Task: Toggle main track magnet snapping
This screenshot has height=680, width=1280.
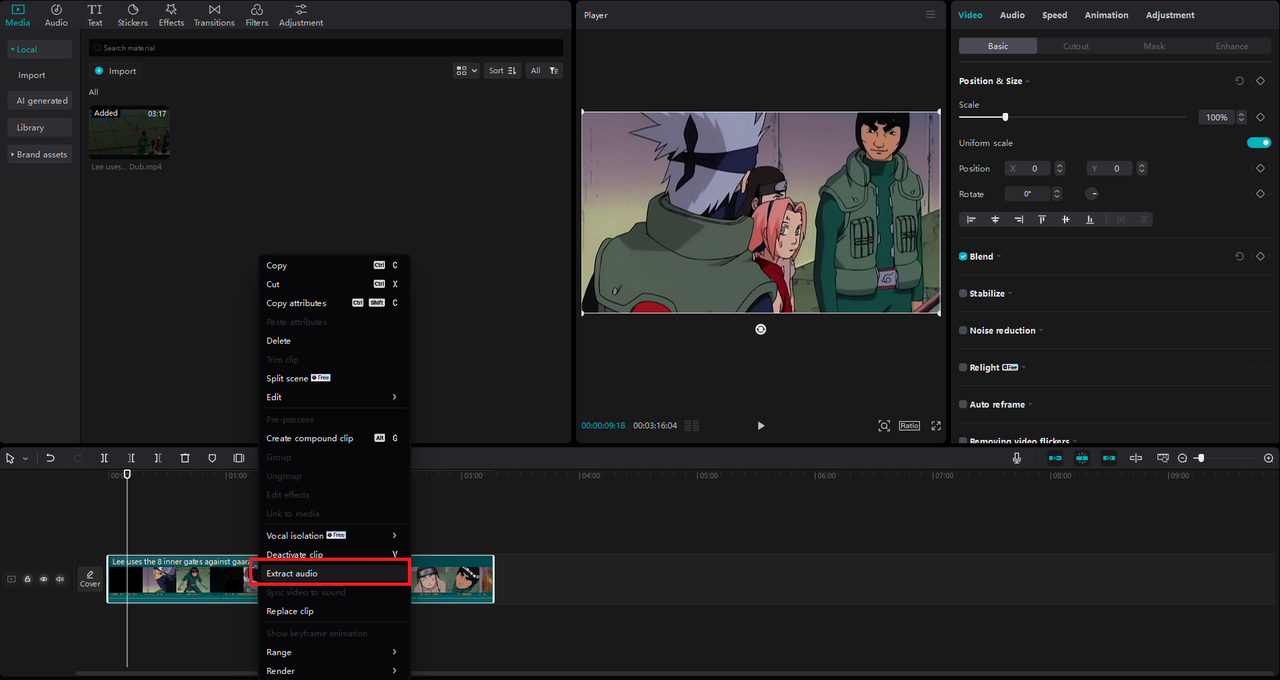Action: pyautogui.click(x=1055, y=458)
